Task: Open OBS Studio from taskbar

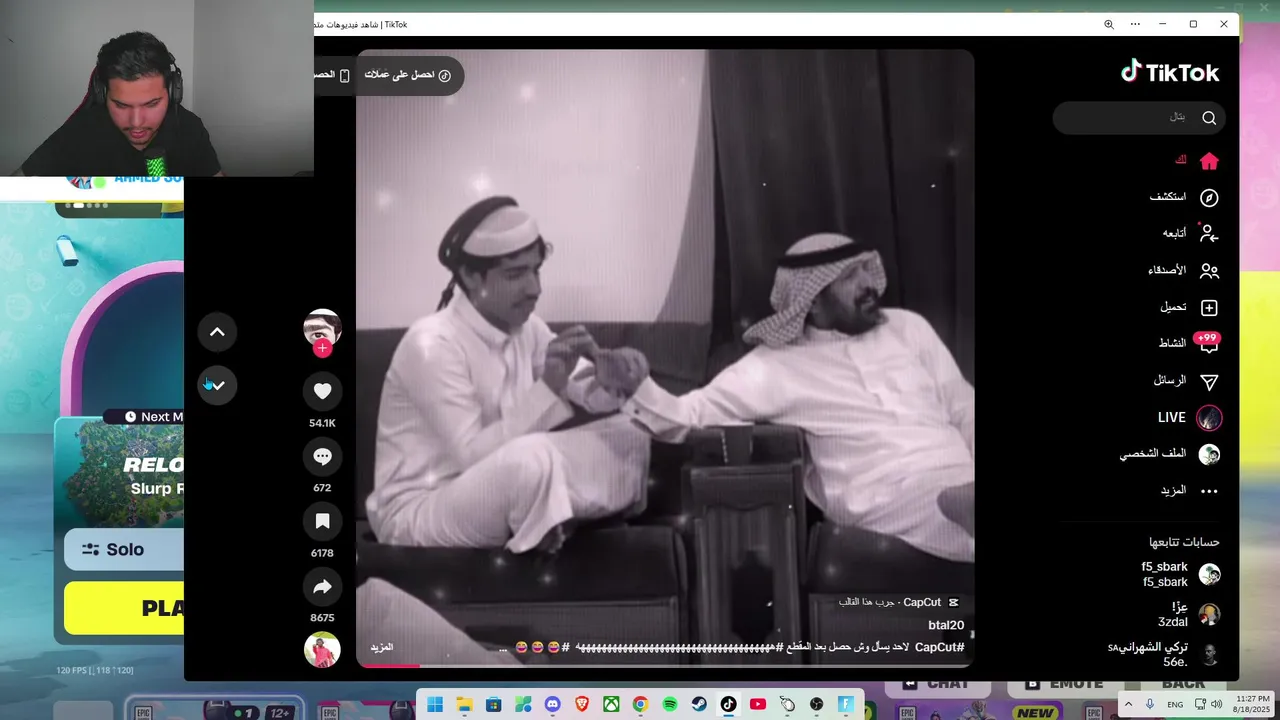Action: [817, 704]
